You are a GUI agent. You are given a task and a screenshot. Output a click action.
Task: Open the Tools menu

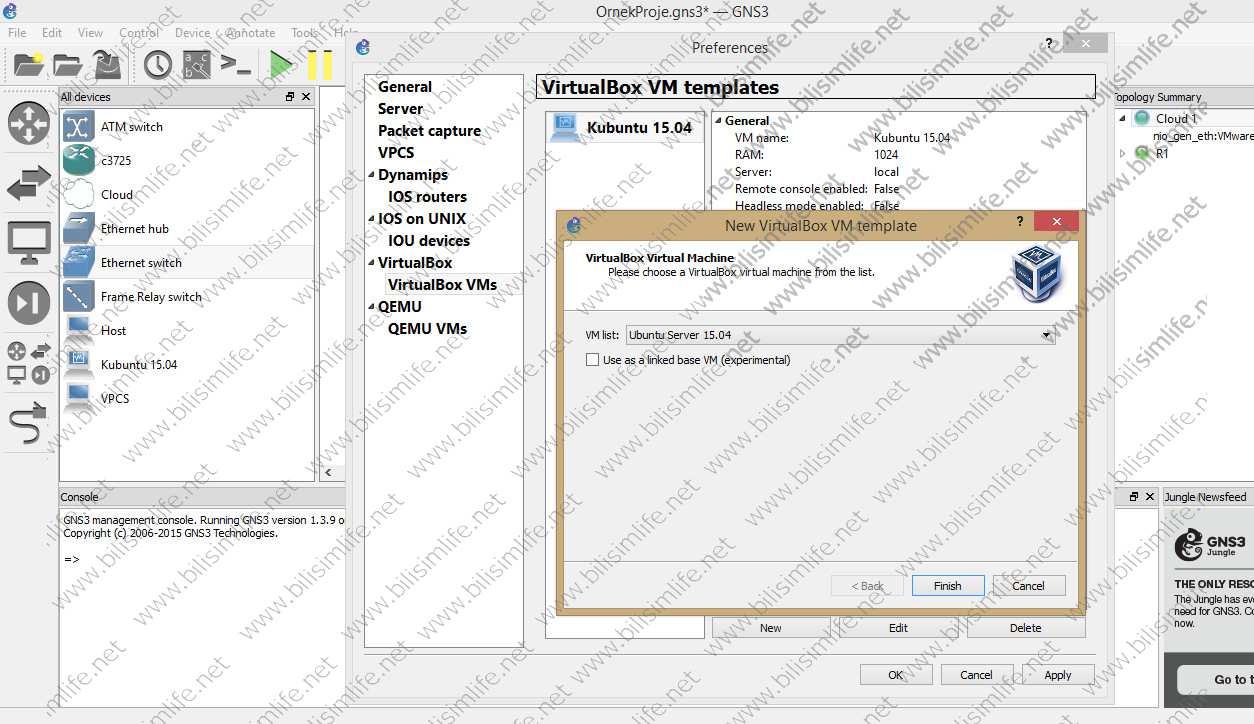coord(305,33)
